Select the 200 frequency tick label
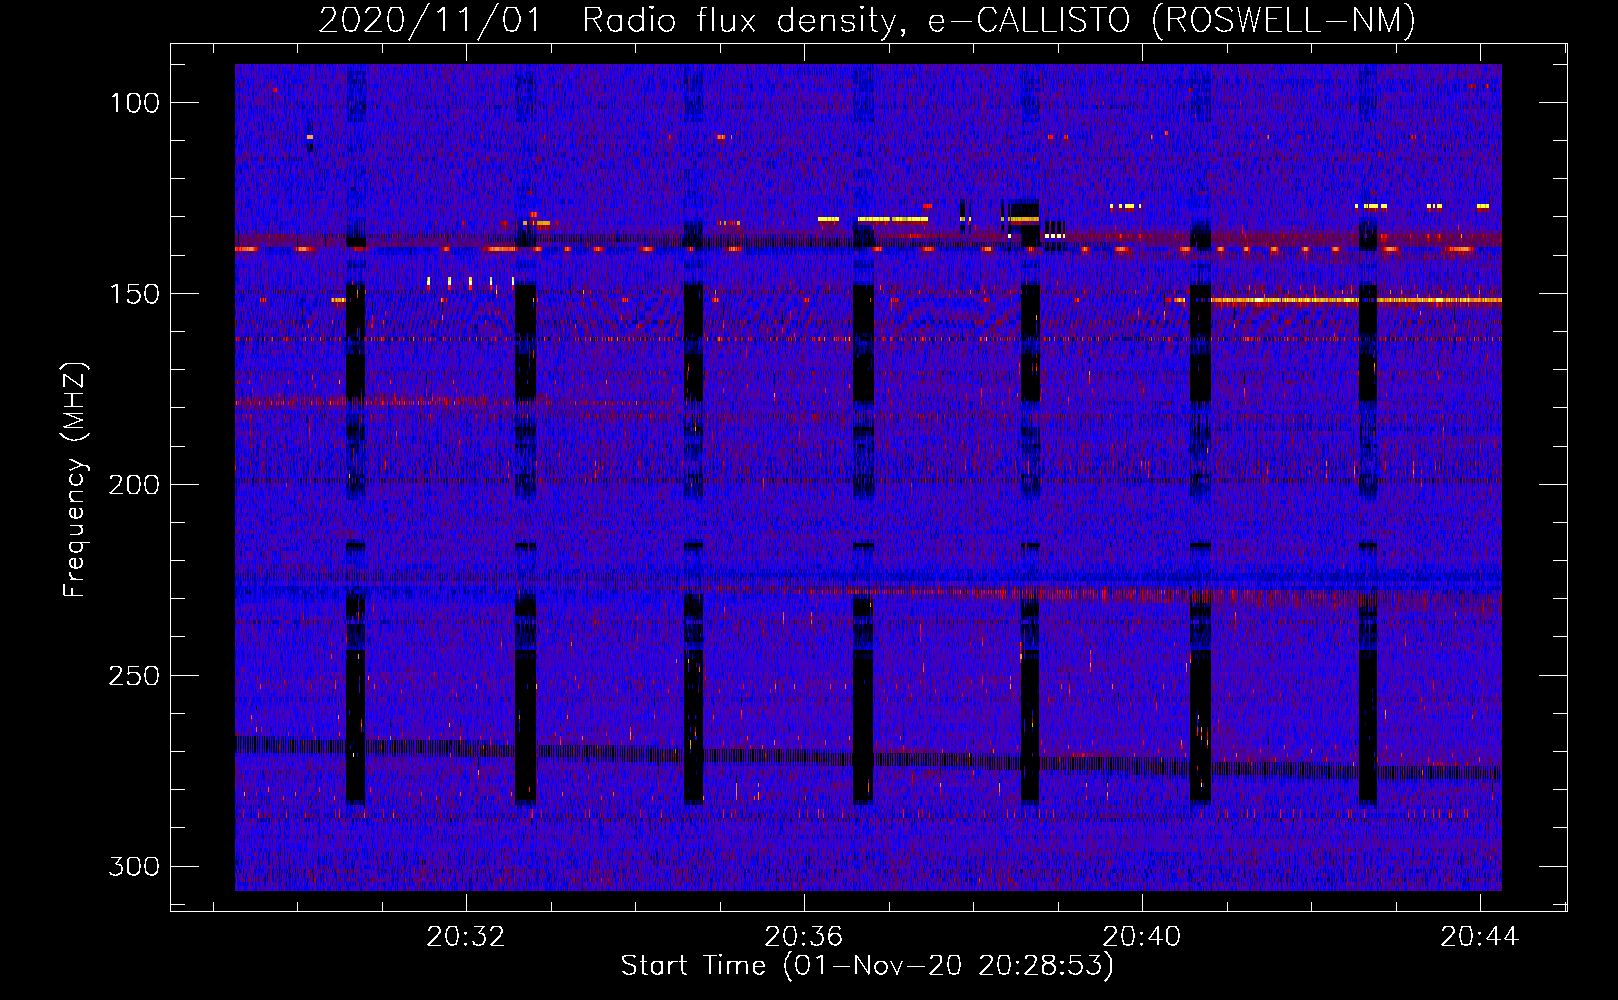Image resolution: width=1618 pixels, height=1000 pixels. coord(134,485)
